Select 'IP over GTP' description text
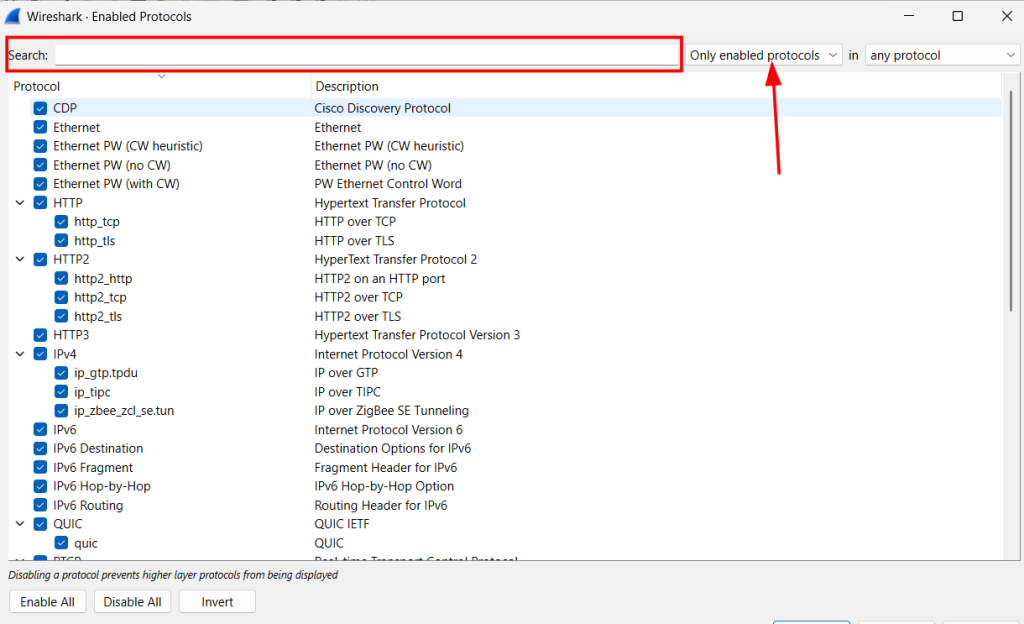 (x=346, y=373)
